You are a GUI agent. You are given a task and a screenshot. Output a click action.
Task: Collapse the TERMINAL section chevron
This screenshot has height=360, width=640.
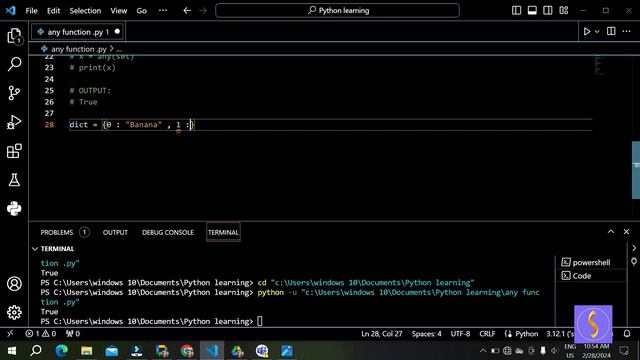(35, 249)
